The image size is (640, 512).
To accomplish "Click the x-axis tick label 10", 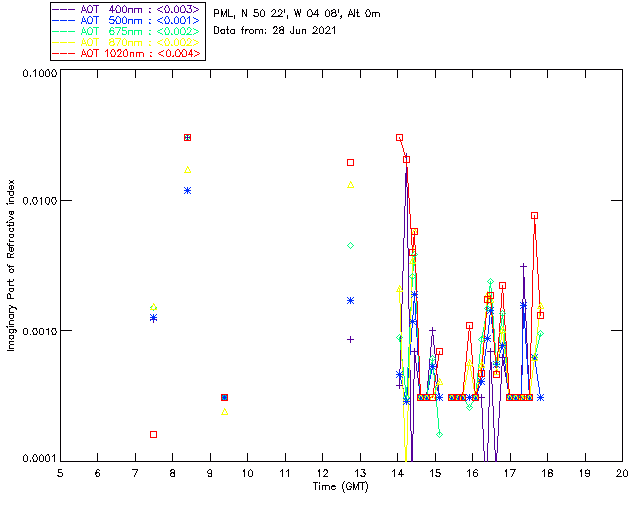I will point(247,473).
